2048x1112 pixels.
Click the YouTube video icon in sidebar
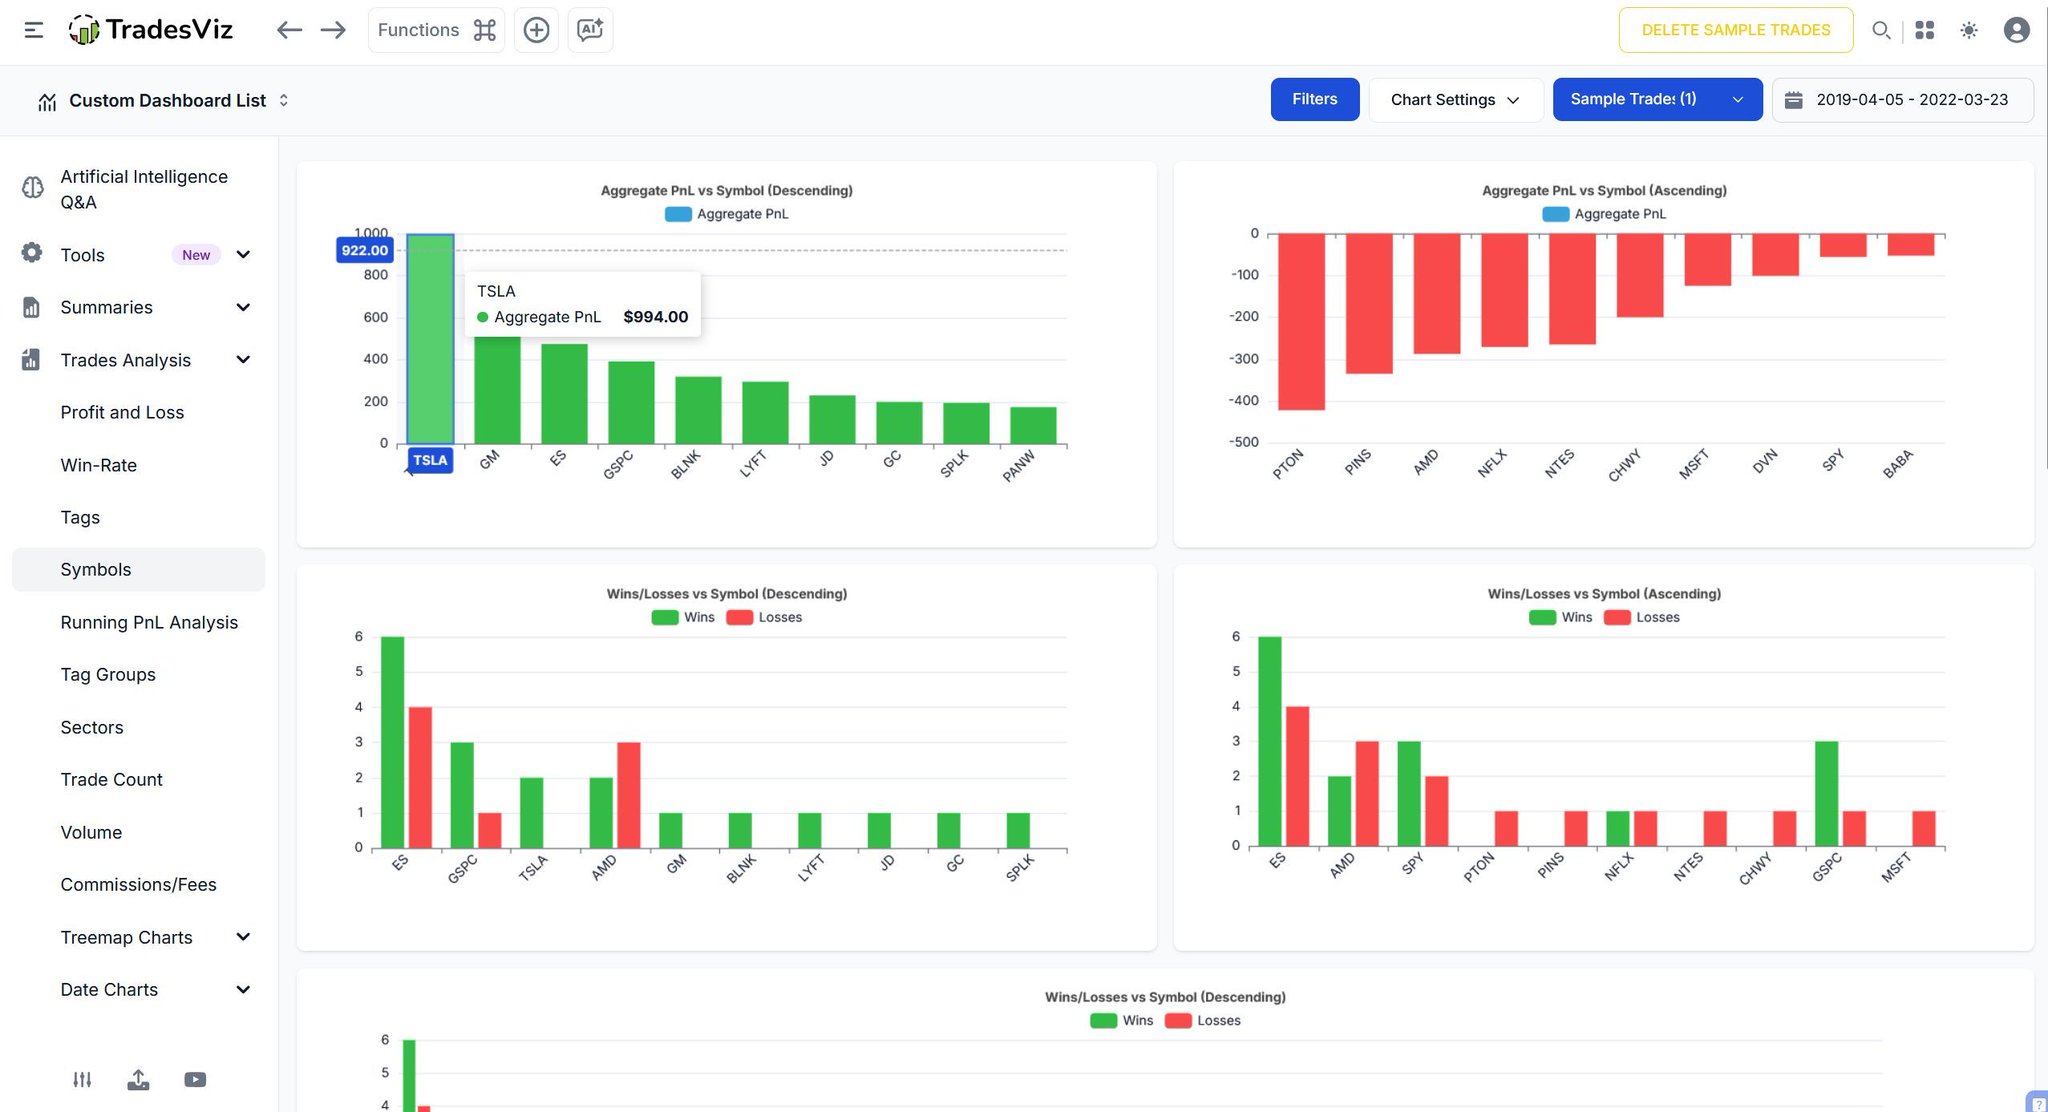tap(195, 1080)
